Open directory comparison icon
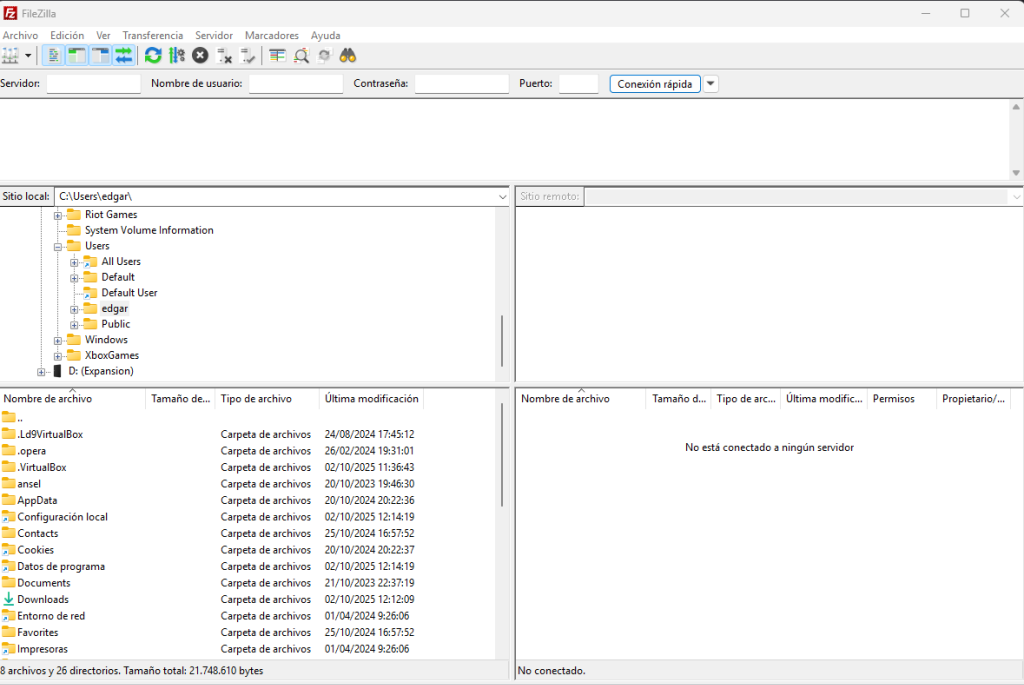 coord(301,56)
